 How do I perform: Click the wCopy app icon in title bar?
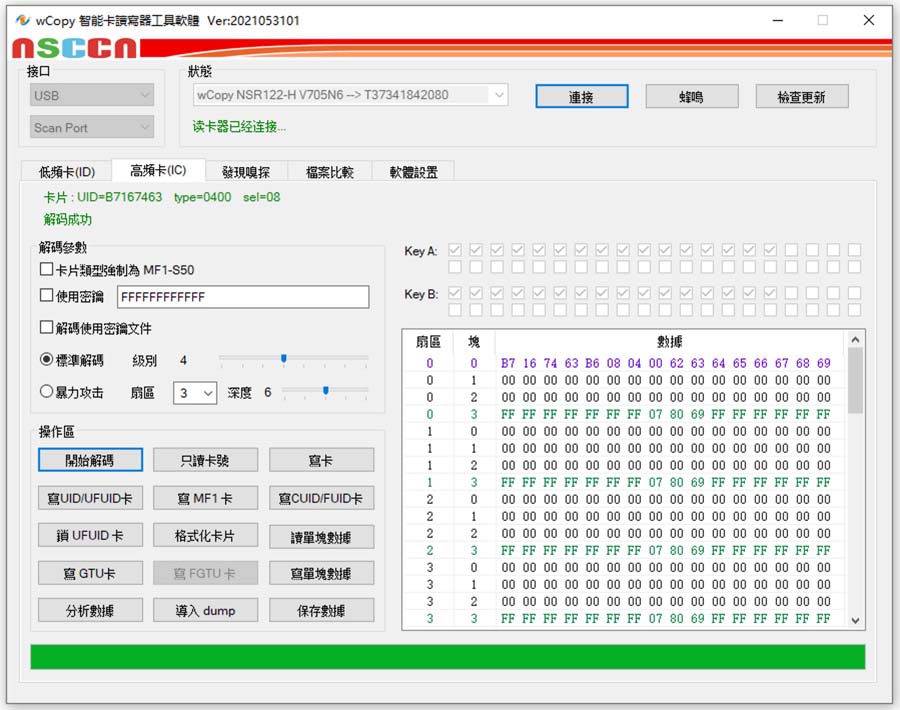[22, 20]
